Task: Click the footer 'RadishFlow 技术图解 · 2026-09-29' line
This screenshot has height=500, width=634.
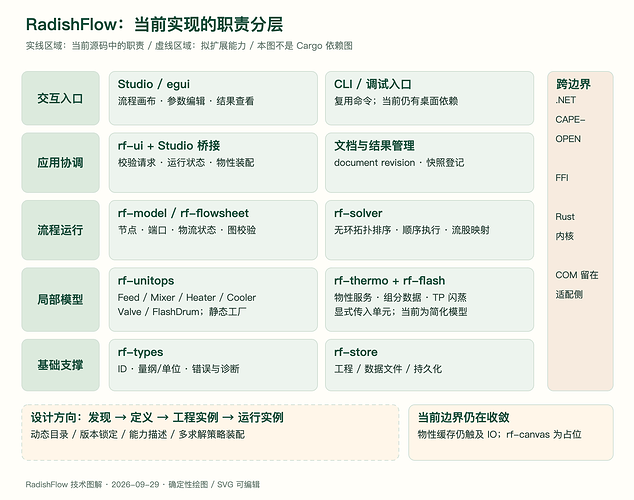Action: coord(143,484)
